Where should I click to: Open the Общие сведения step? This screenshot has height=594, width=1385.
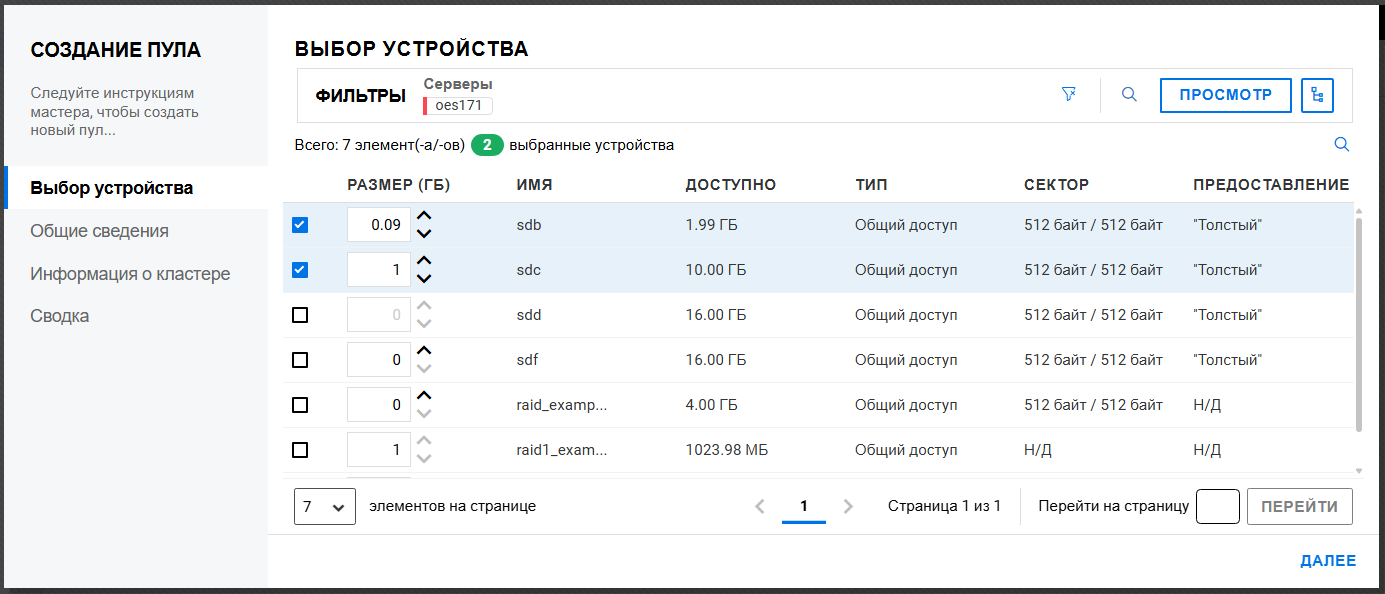coord(99,231)
